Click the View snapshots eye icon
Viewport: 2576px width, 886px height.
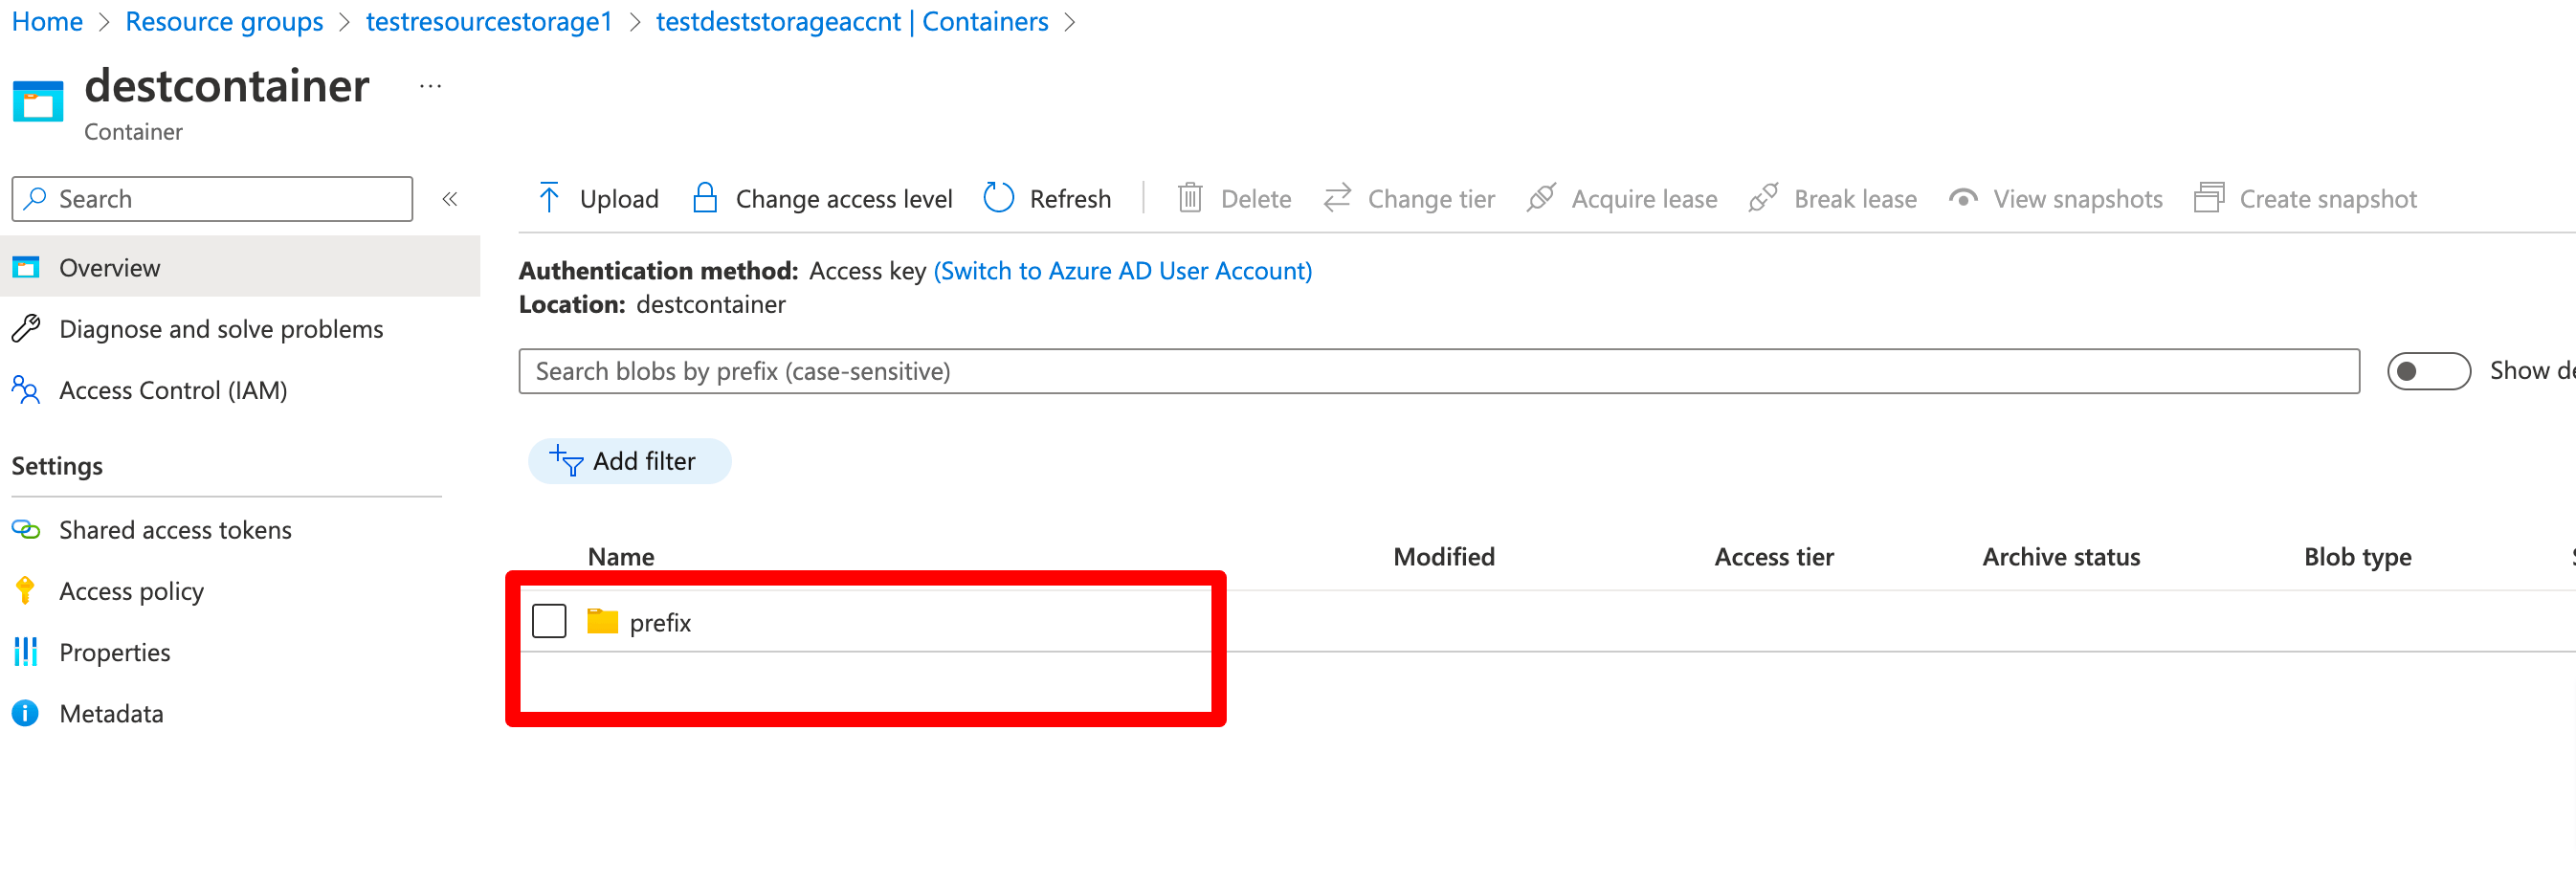pyautogui.click(x=1963, y=198)
